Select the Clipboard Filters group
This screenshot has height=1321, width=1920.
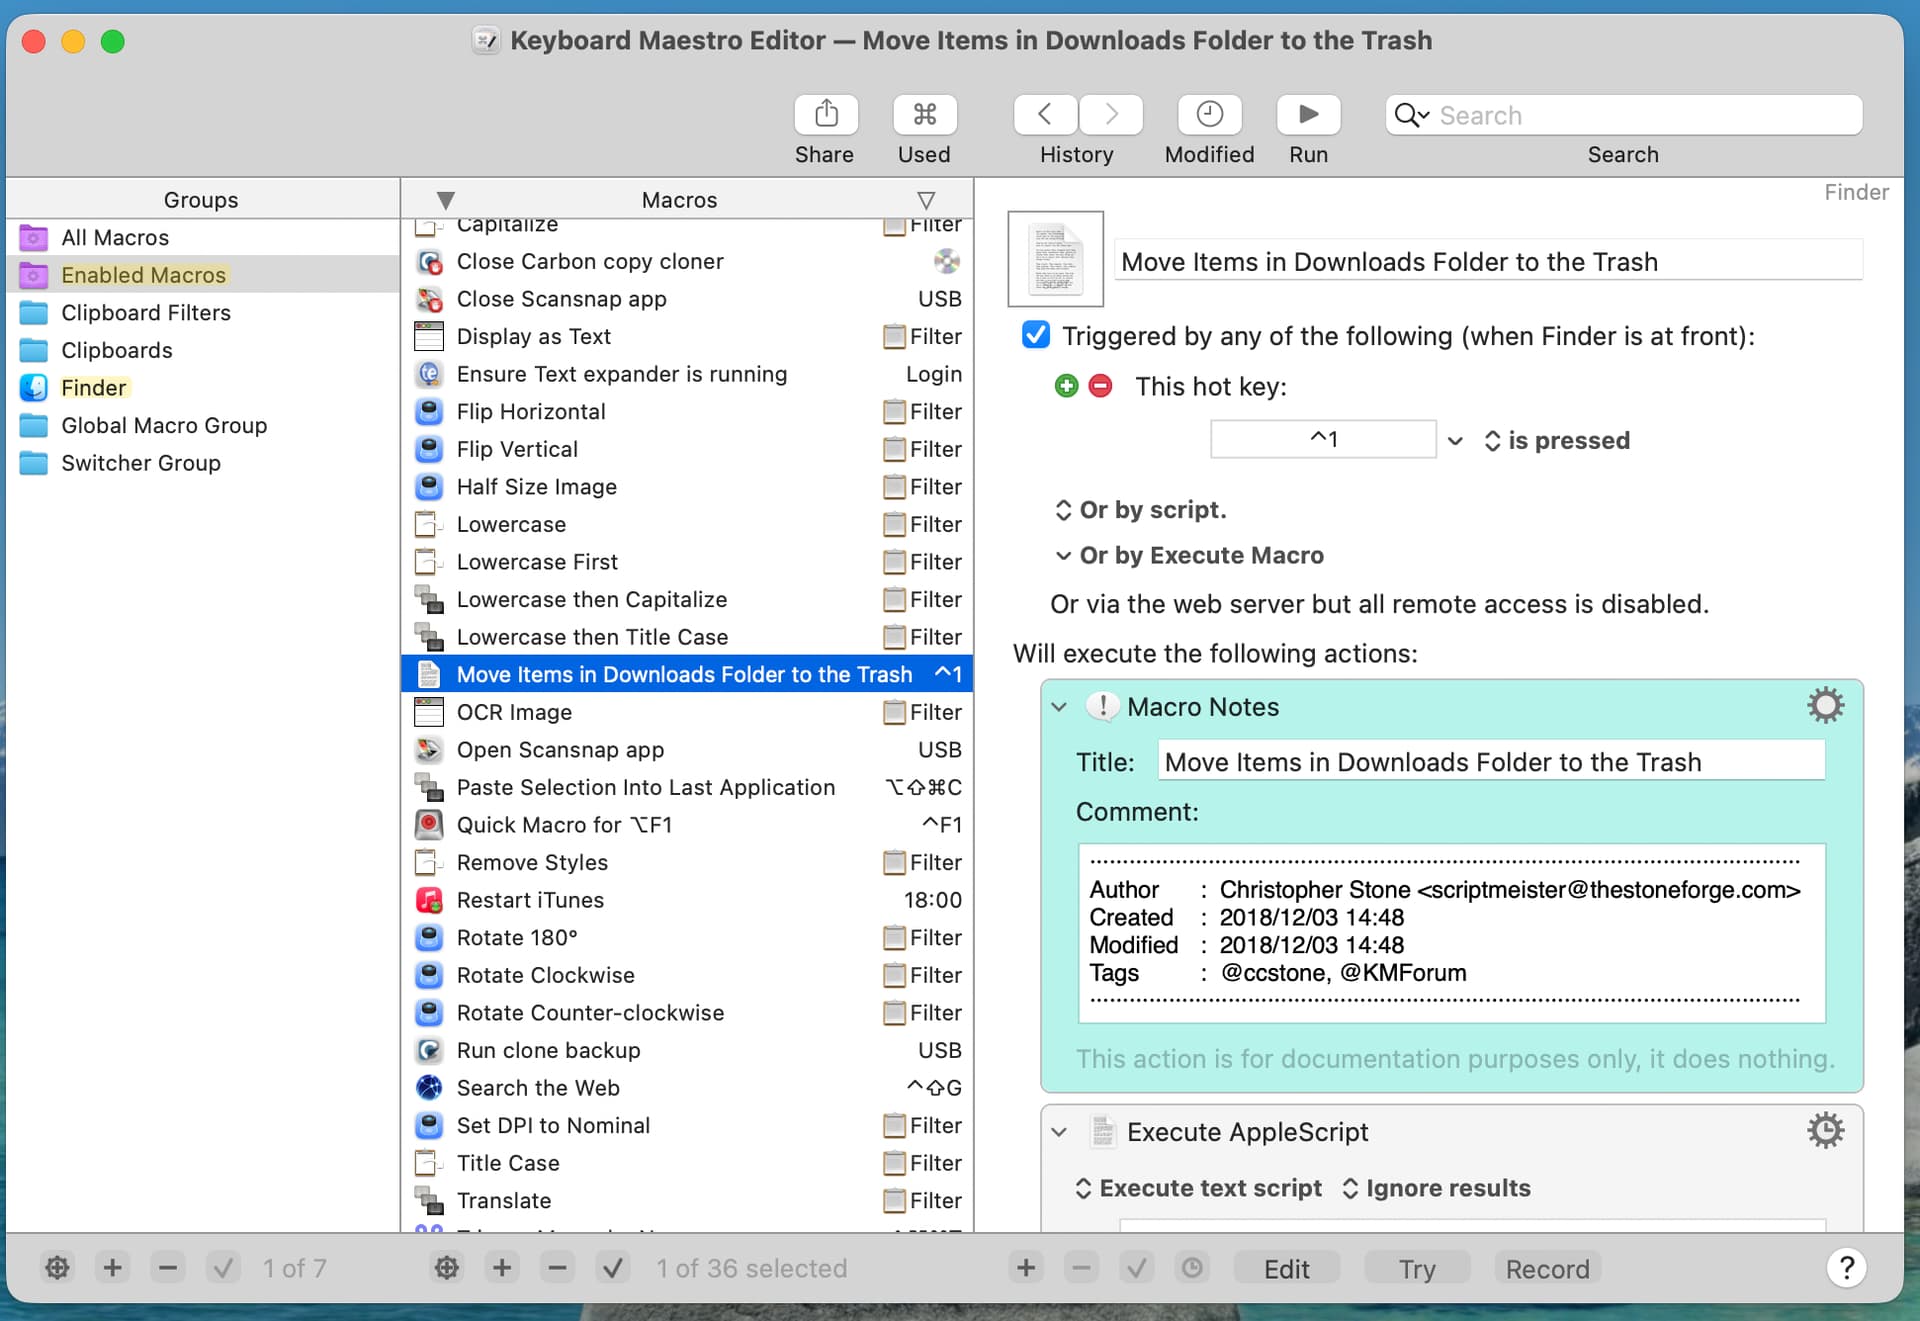[x=146, y=313]
